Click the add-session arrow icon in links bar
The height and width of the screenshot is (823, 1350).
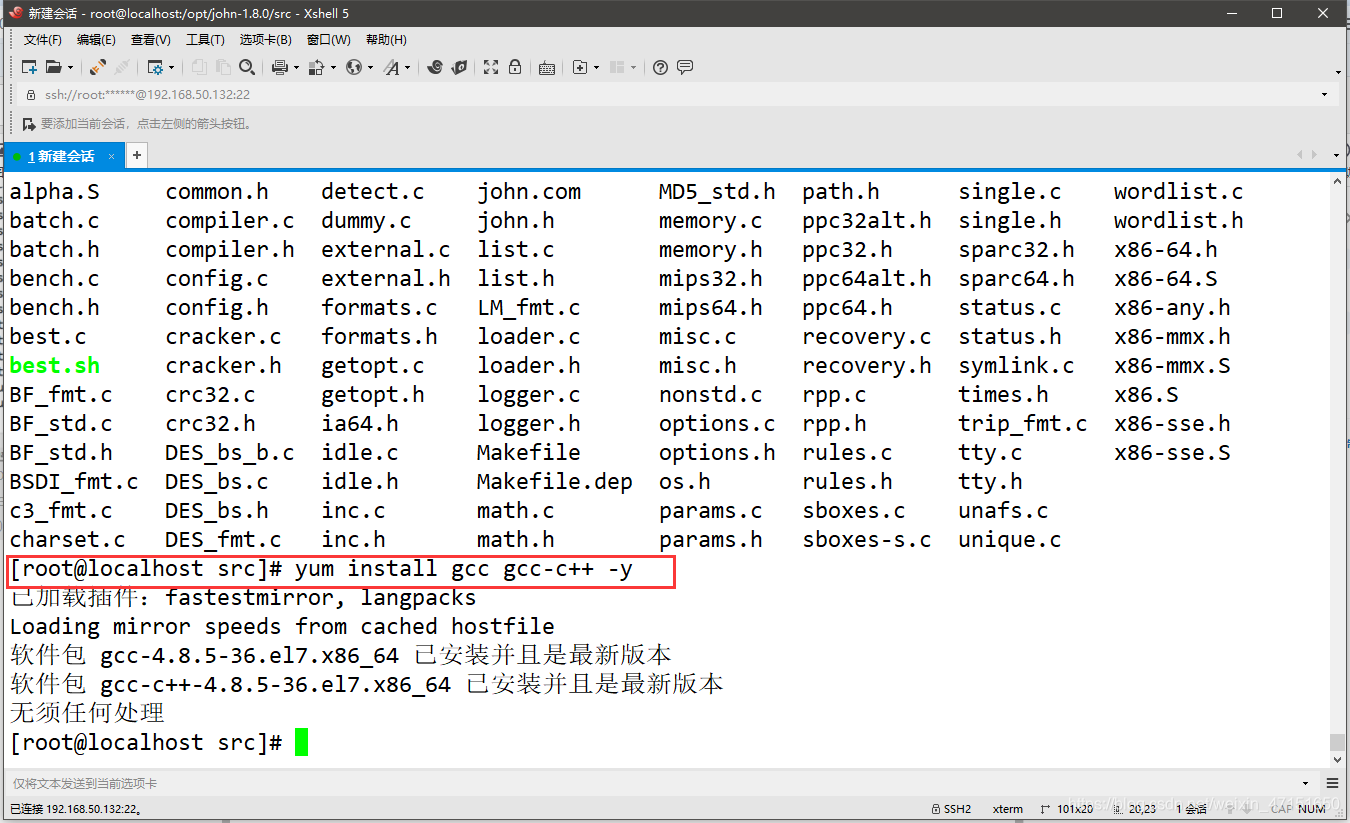[28, 124]
